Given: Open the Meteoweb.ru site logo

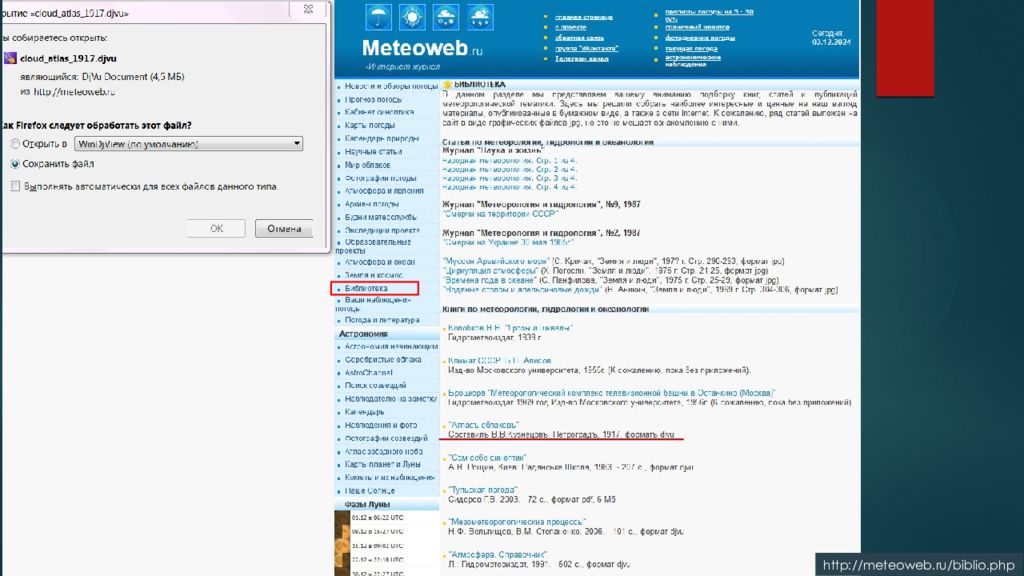Looking at the screenshot, I should point(422,48).
